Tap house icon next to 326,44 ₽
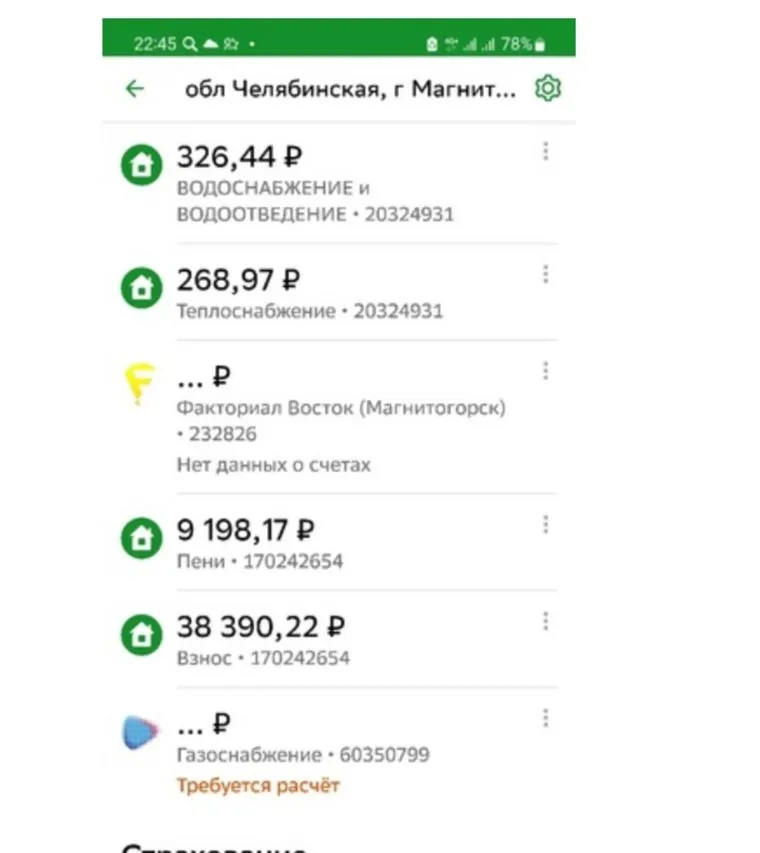Viewport: 760px width, 853px height. (x=141, y=165)
